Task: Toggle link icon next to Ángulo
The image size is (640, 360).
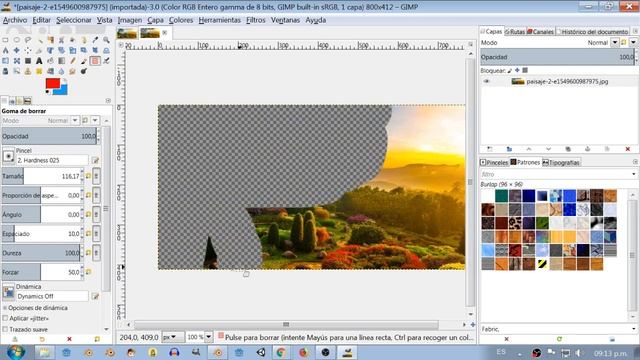Action: (x=96, y=215)
